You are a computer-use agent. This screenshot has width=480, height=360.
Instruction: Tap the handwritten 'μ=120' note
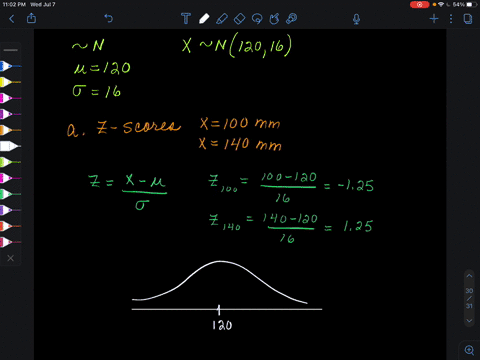(102, 68)
